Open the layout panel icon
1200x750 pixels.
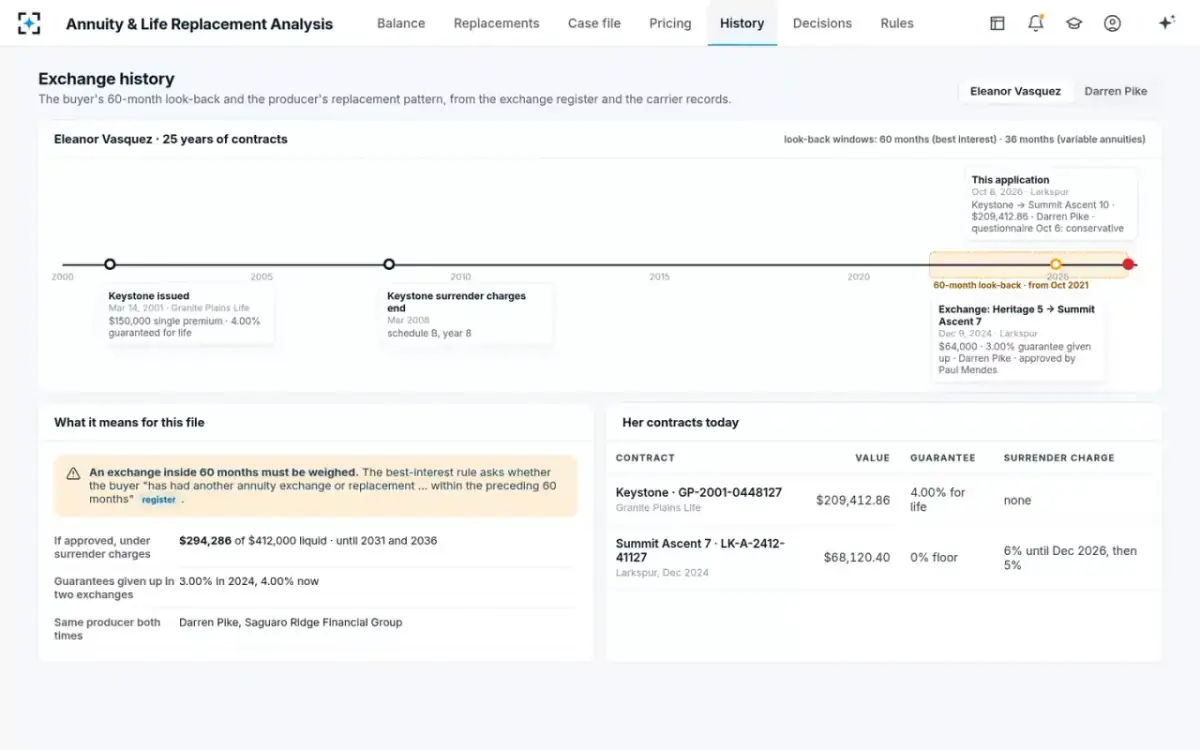click(997, 23)
